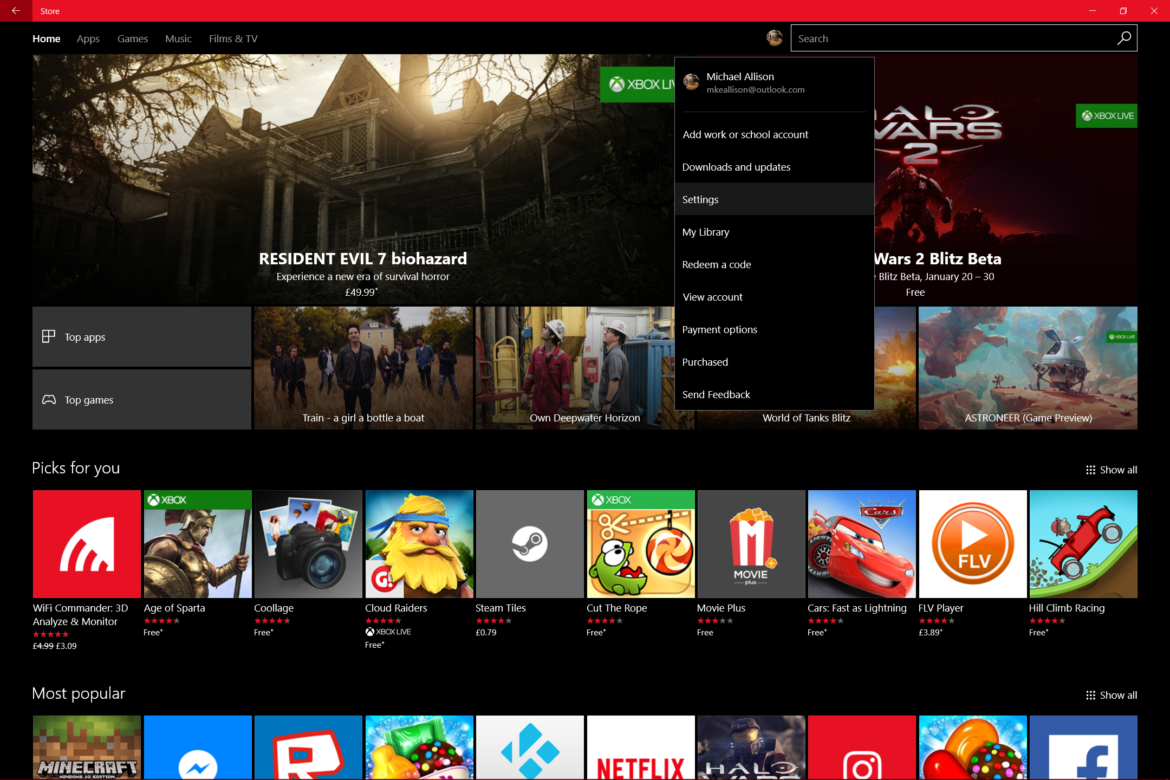Open WiFi Commander app icon
Viewport: 1170px width, 780px height.
[87, 544]
